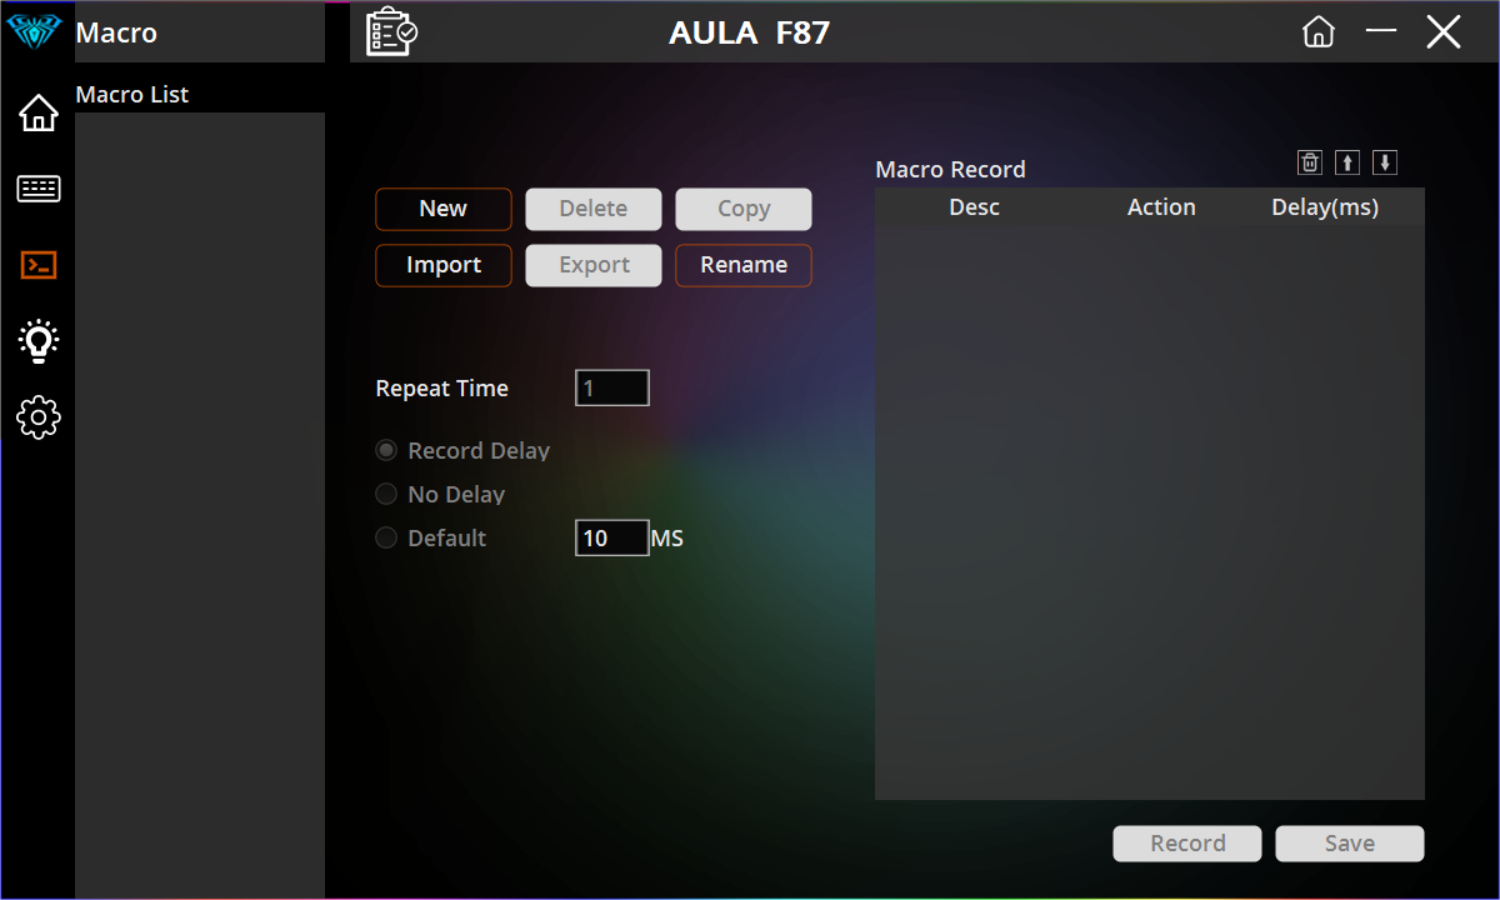Start recording with the Record button
The image size is (1500, 900).
pyautogui.click(x=1187, y=843)
